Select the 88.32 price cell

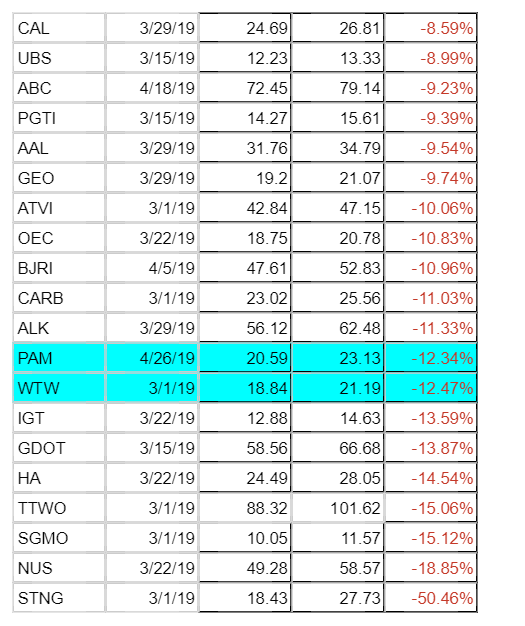coord(245,508)
